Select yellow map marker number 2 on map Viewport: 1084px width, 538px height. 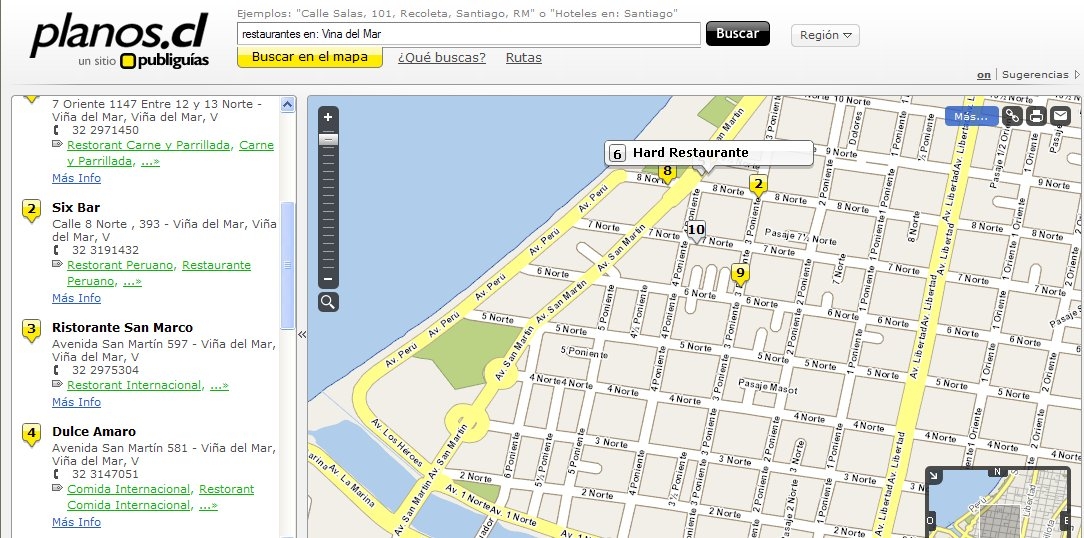(x=758, y=184)
